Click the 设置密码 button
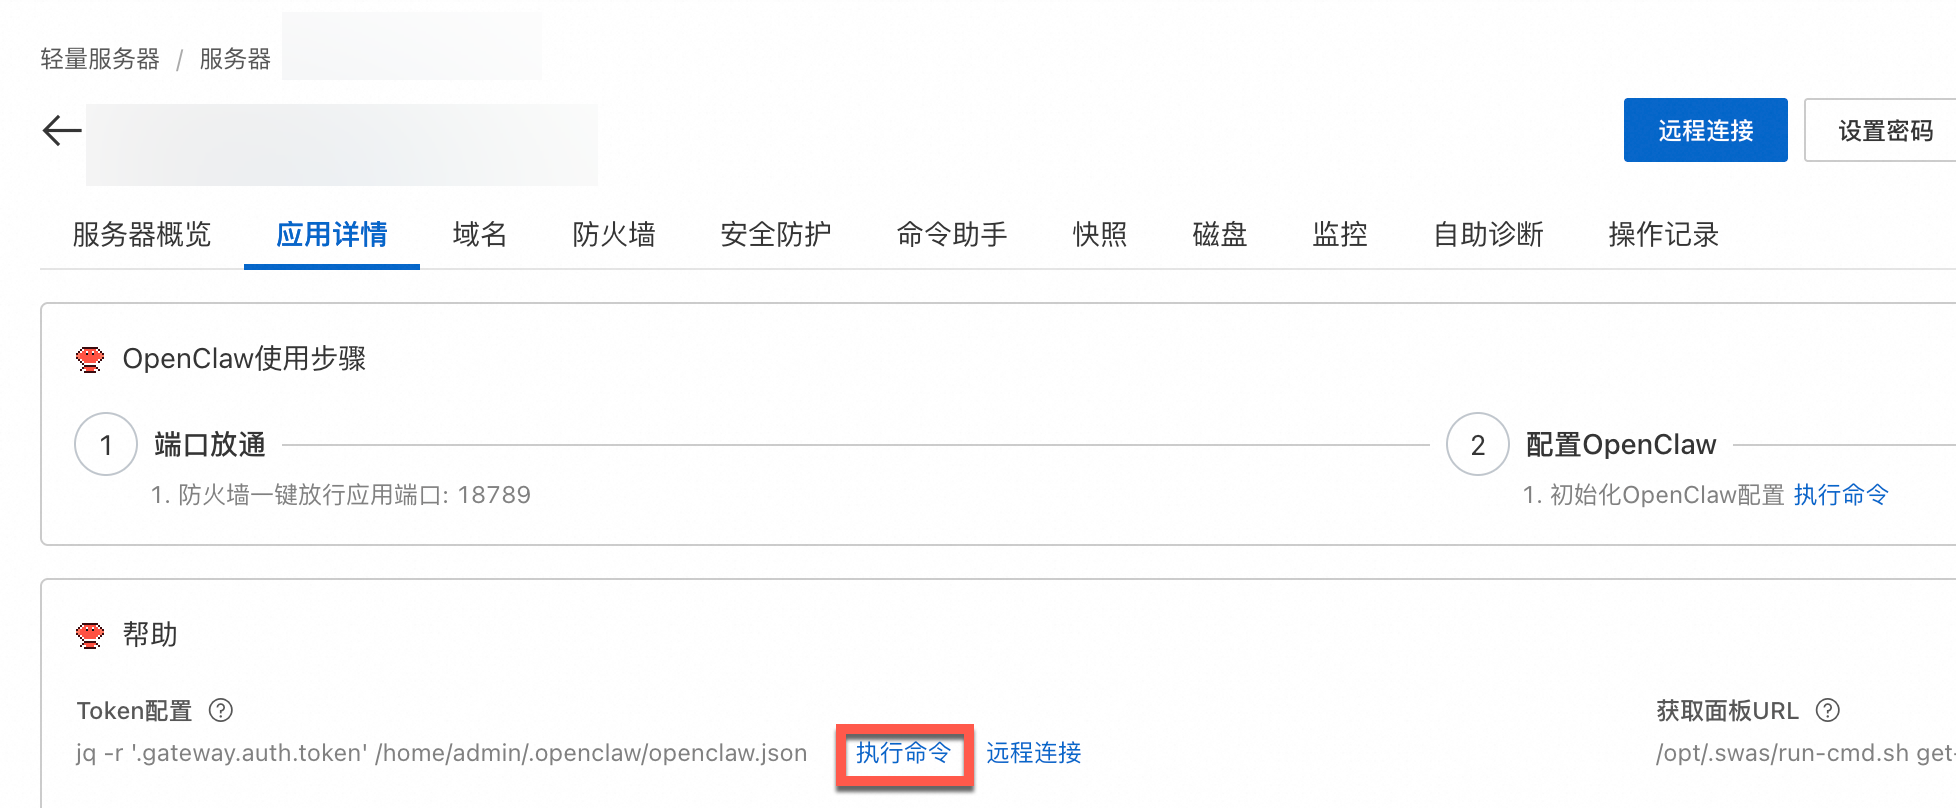1956x808 pixels. (1880, 130)
